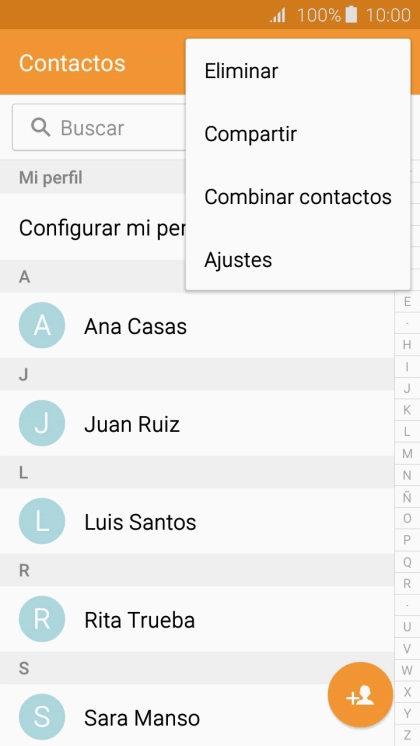Tap the add new contact floating button
The width and height of the screenshot is (420, 746).
click(360, 695)
